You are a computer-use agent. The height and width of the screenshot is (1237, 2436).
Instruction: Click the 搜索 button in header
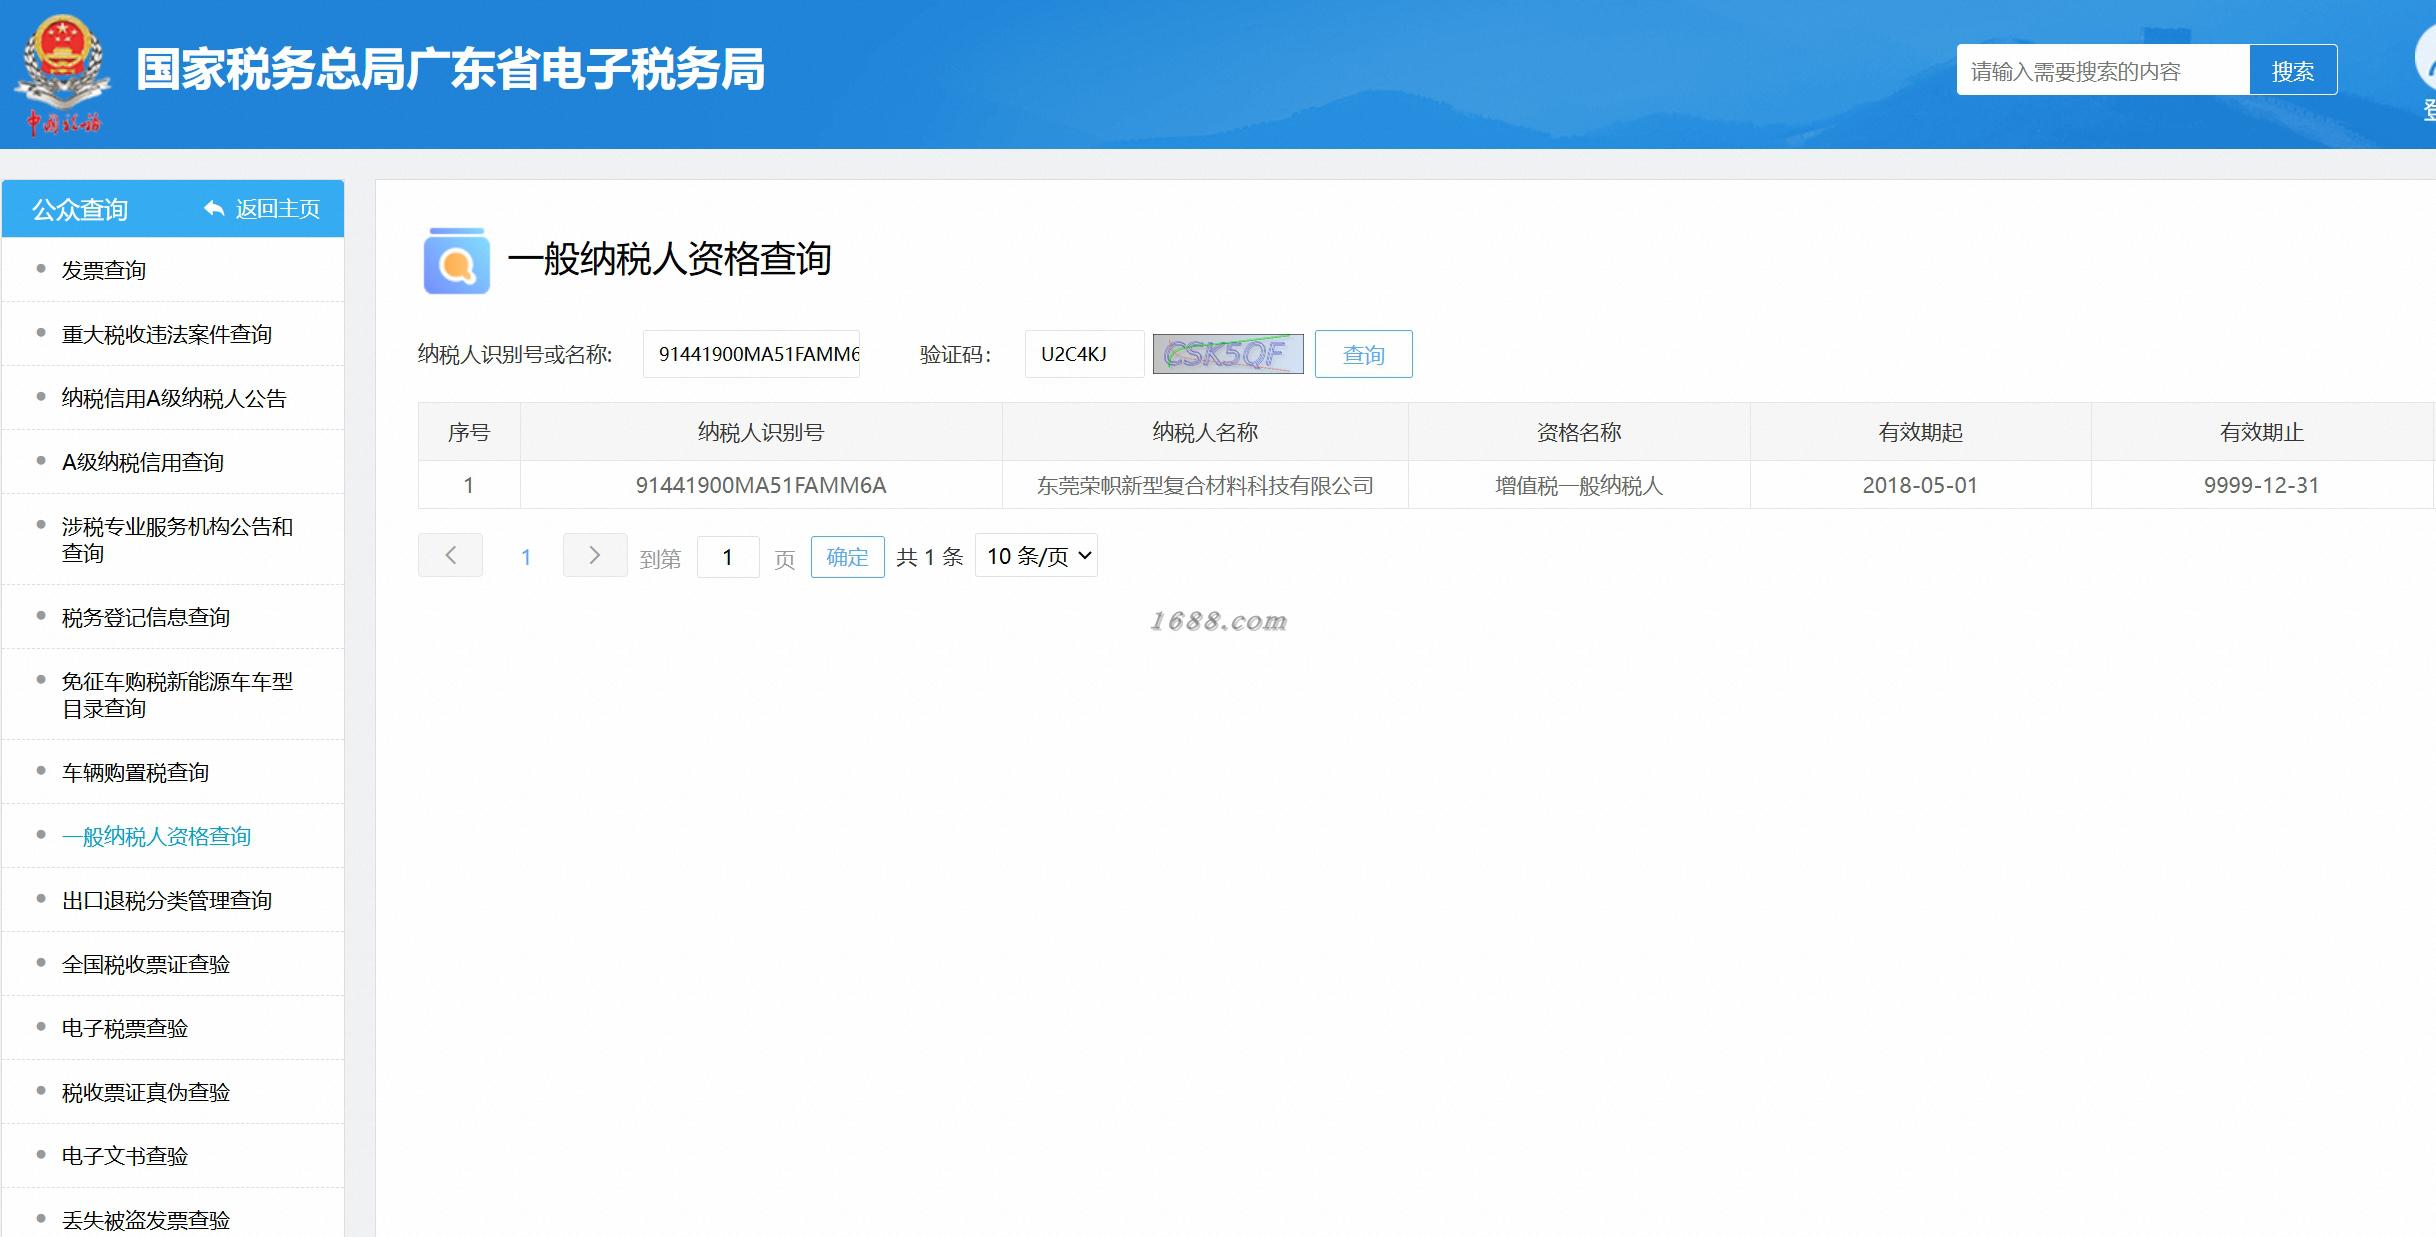click(2293, 70)
